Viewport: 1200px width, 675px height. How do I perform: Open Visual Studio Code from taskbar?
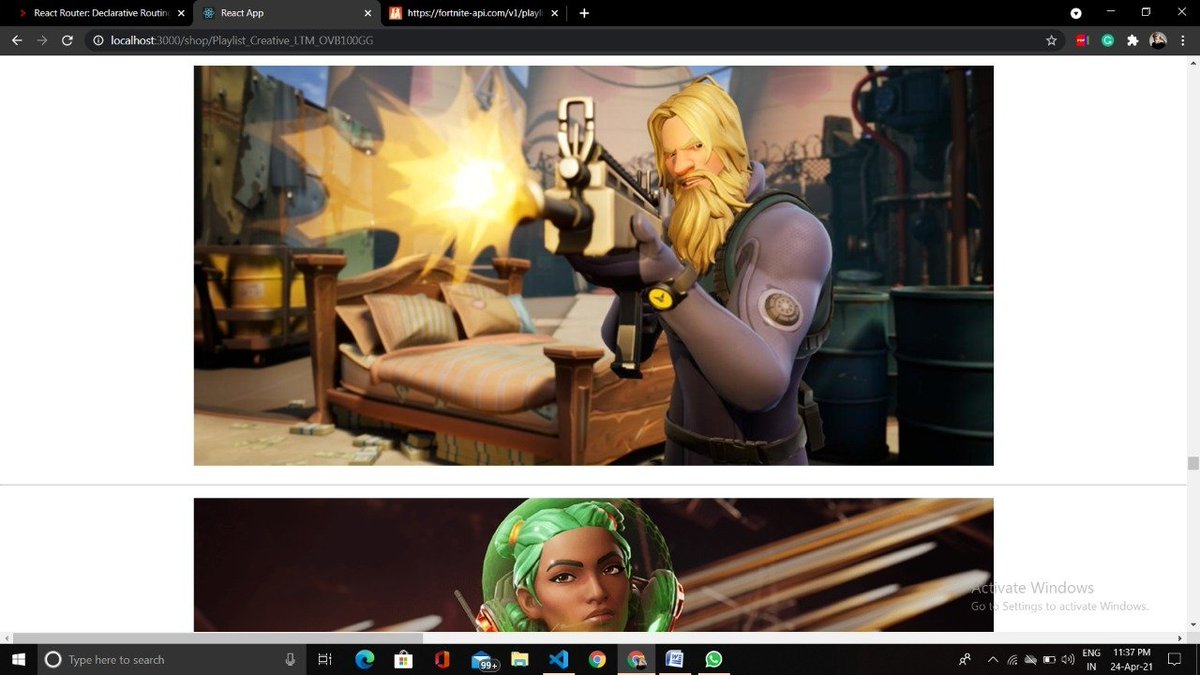(x=558, y=659)
